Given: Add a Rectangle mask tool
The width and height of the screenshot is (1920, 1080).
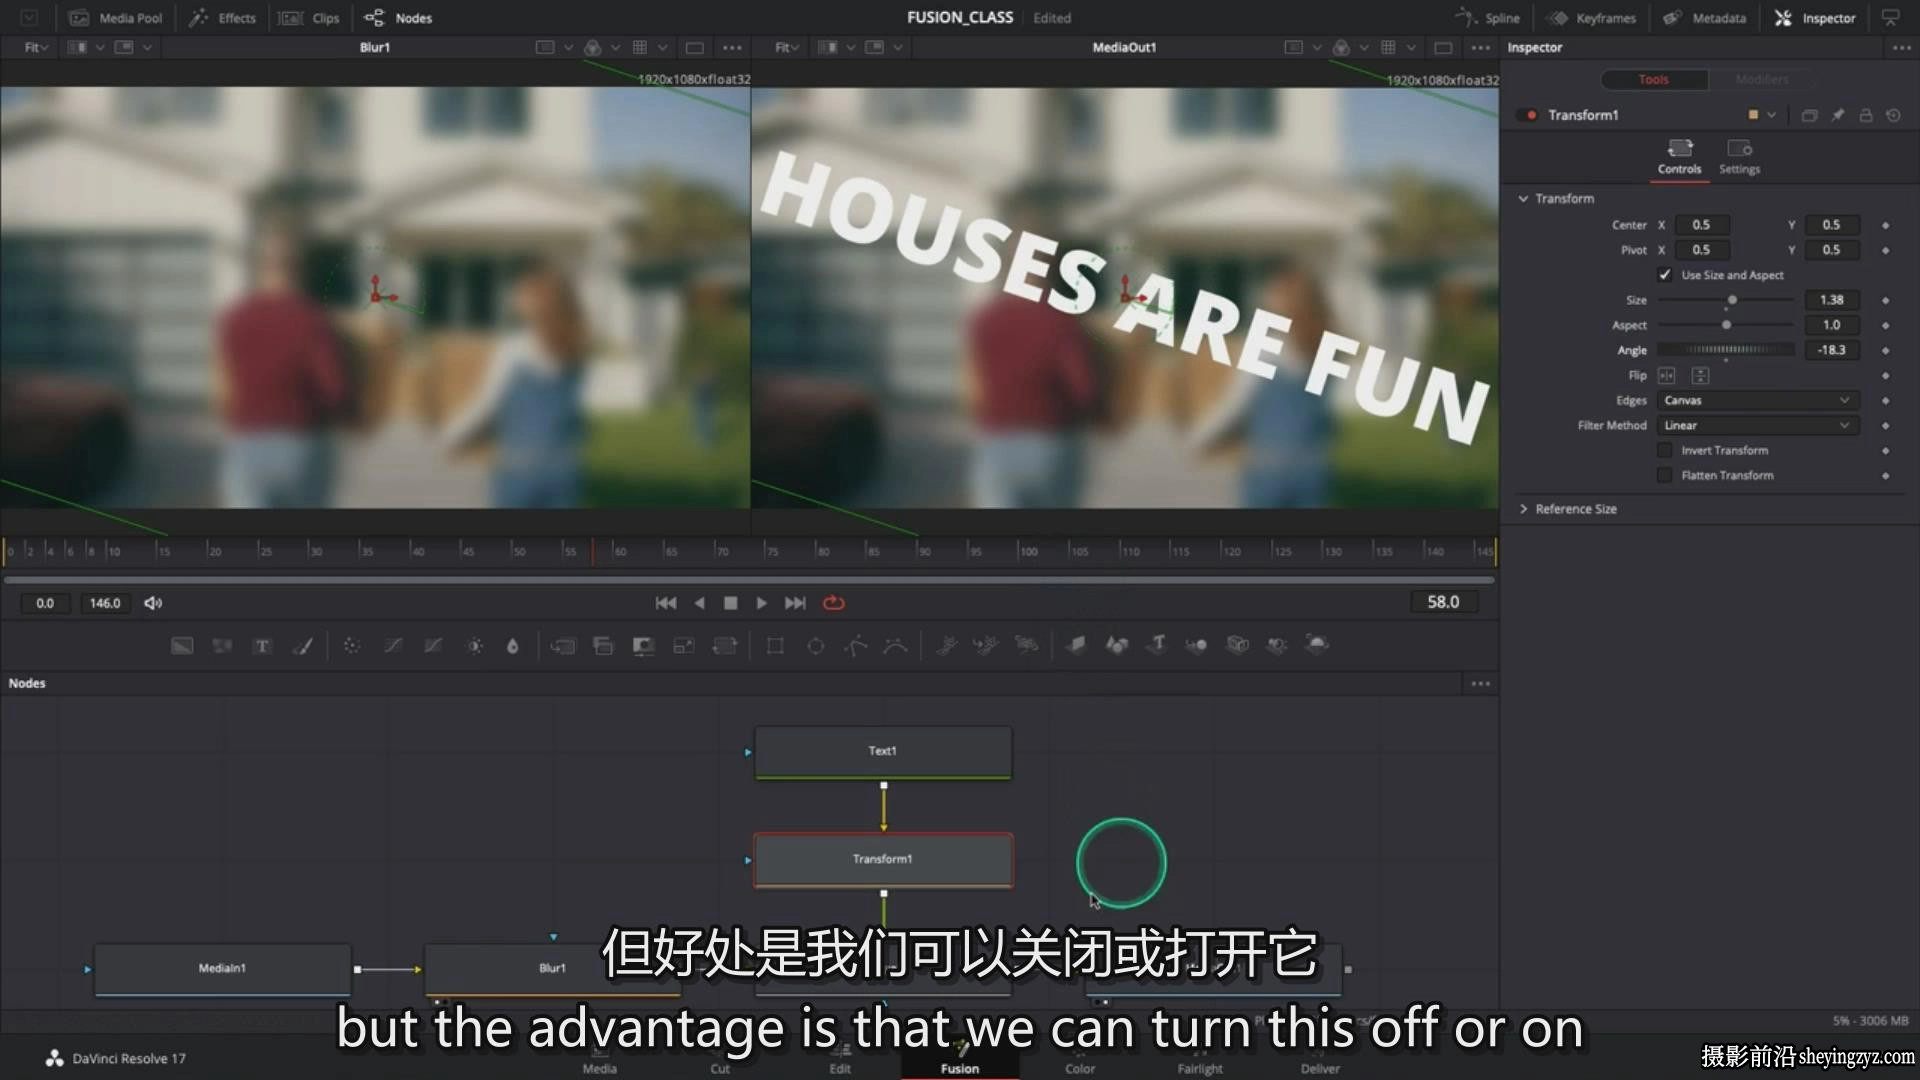Looking at the screenshot, I should [x=775, y=646].
